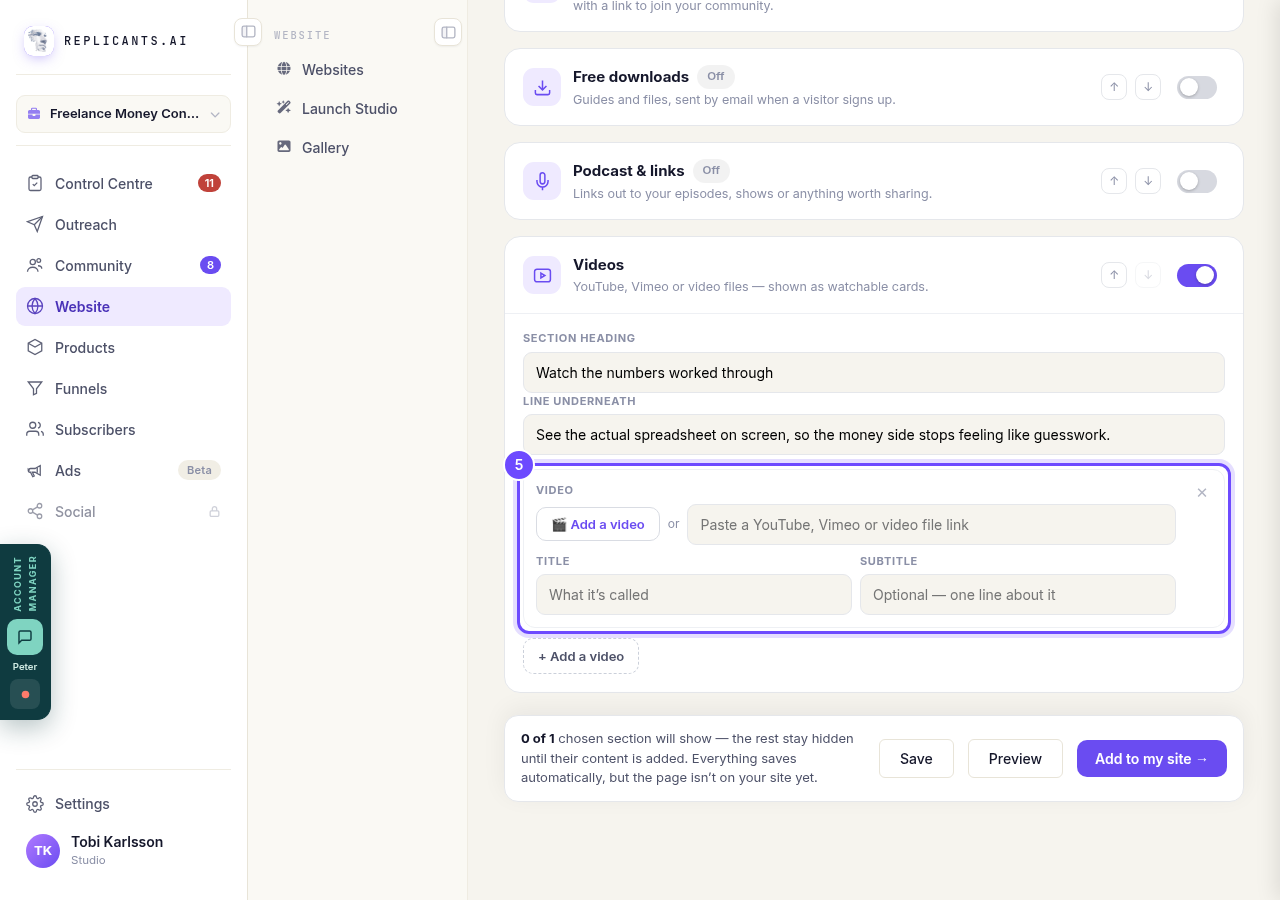The image size is (1280, 900).
Task: Click the red record button under Peter
Action: click(x=25, y=694)
